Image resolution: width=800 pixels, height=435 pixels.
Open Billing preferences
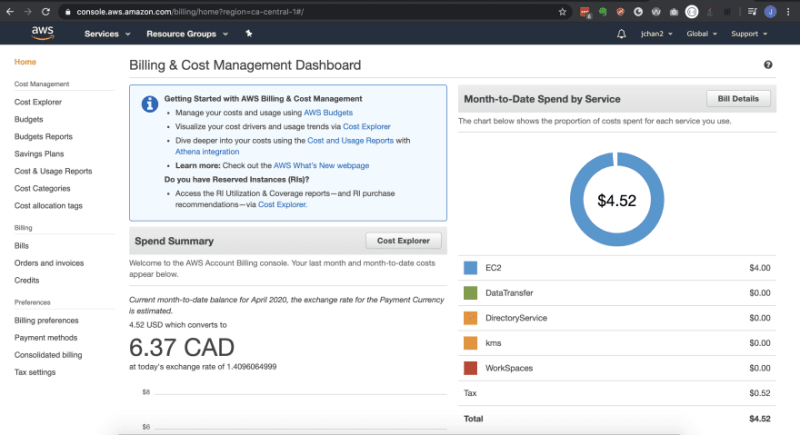coord(46,320)
